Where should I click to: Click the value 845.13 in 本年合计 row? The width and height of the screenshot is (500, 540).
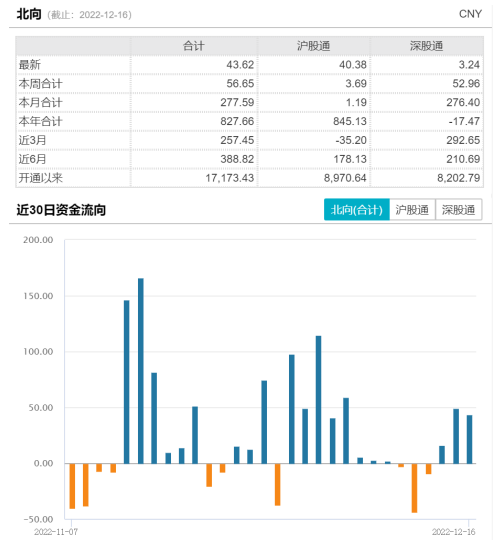click(350, 121)
